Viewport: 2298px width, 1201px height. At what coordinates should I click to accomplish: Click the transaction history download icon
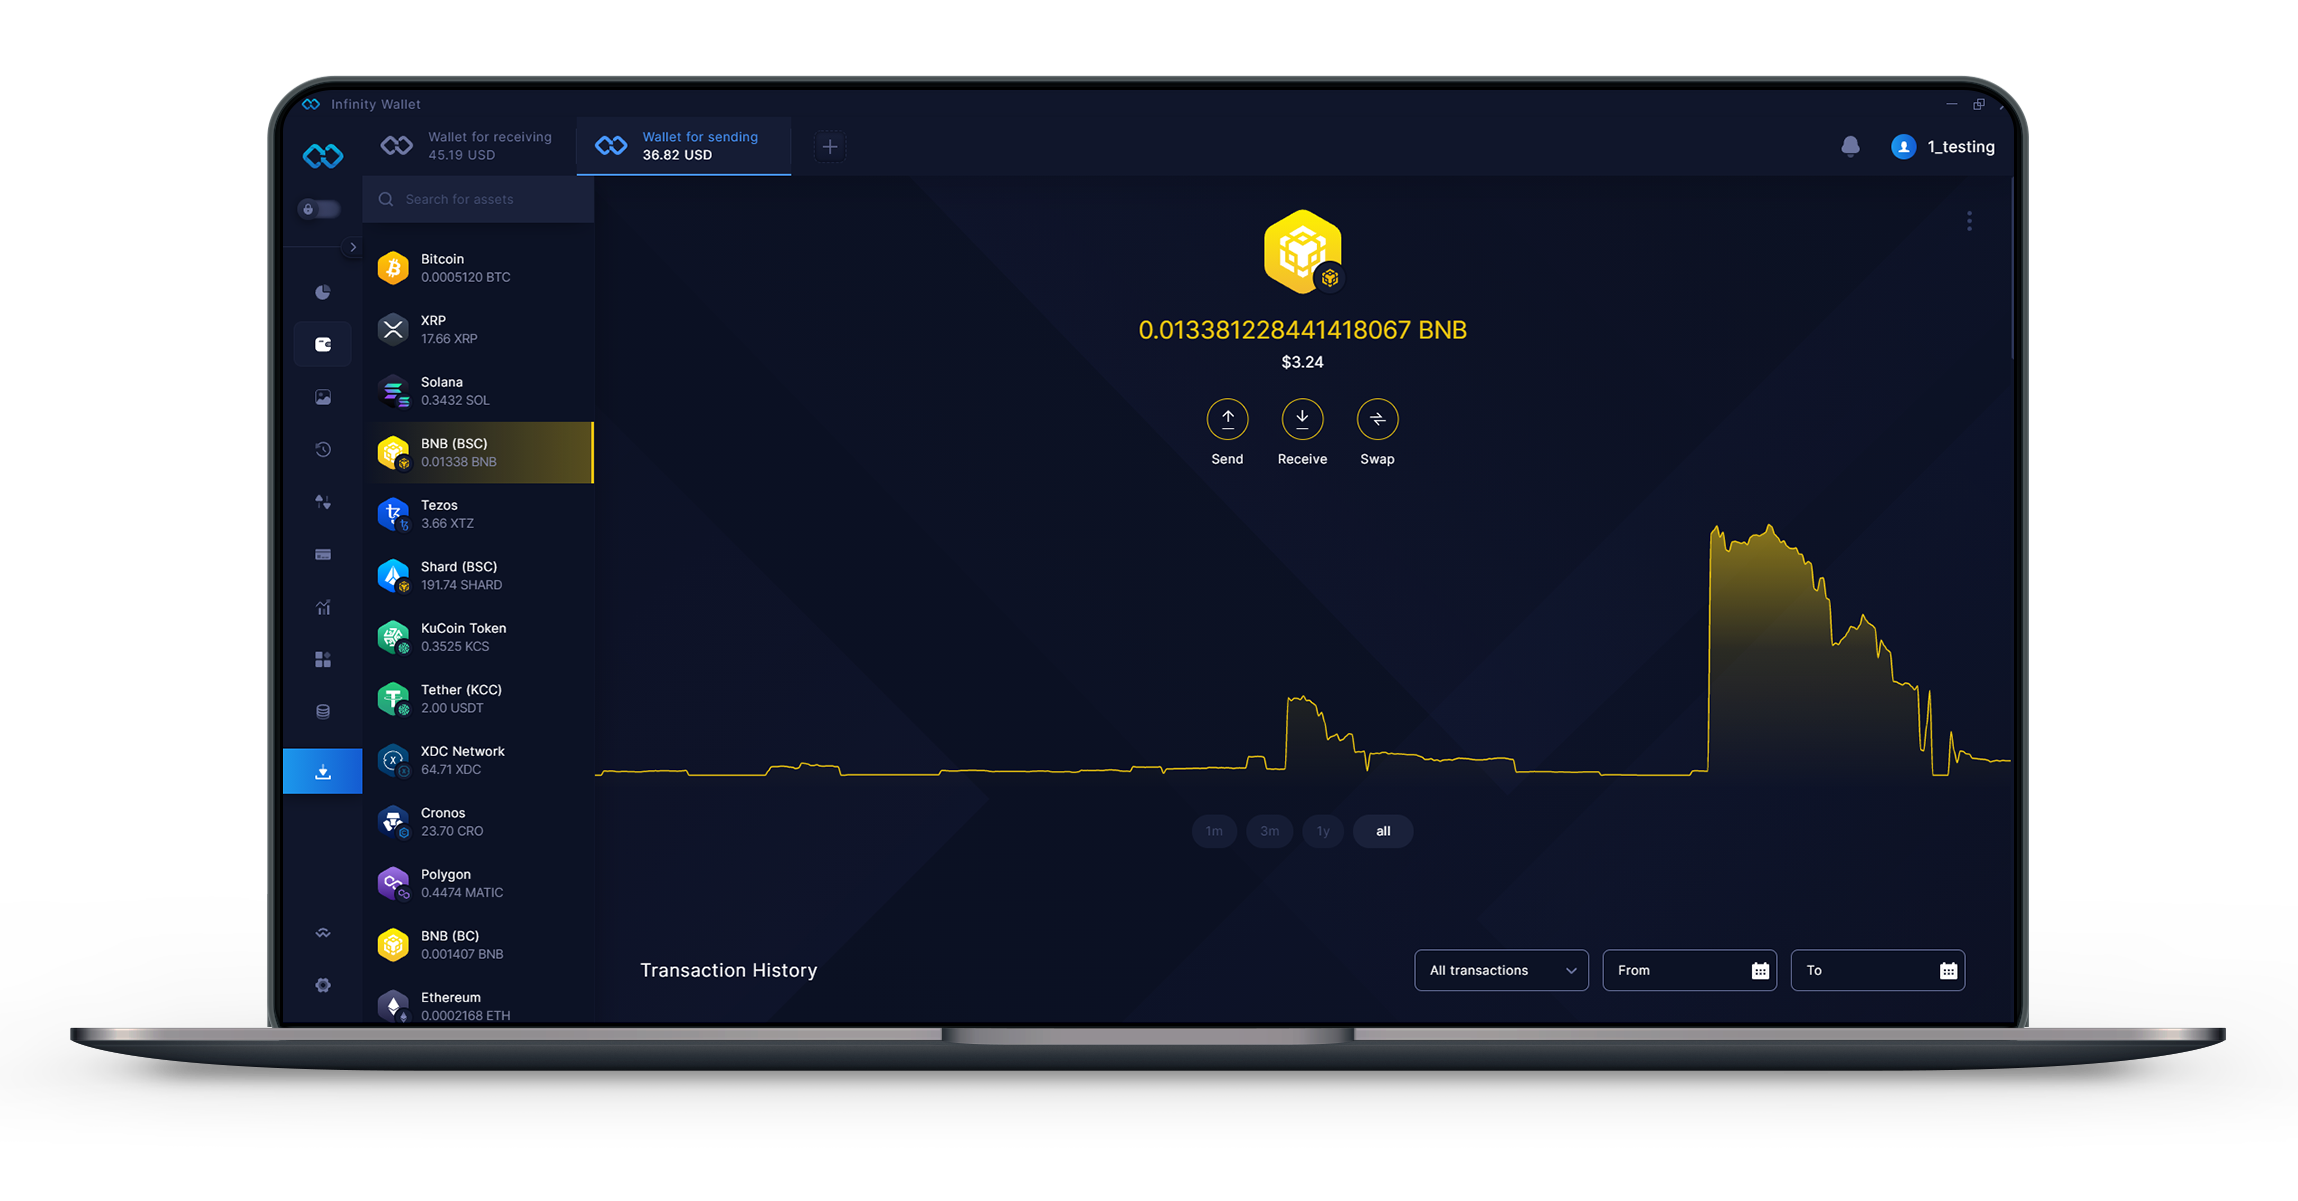pyautogui.click(x=324, y=772)
